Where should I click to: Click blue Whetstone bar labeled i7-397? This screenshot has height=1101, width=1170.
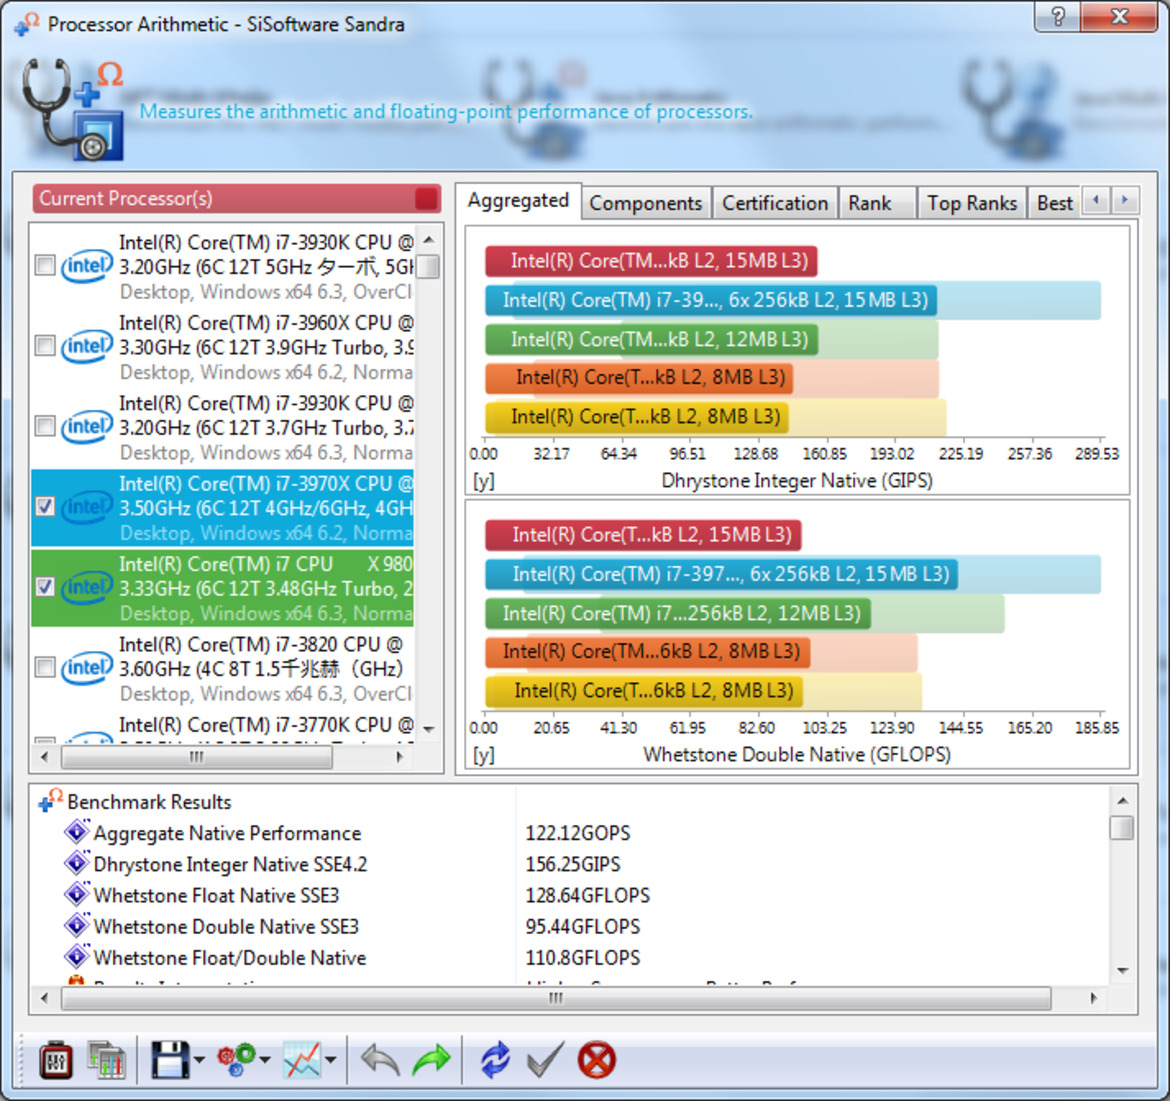point(721,574)
